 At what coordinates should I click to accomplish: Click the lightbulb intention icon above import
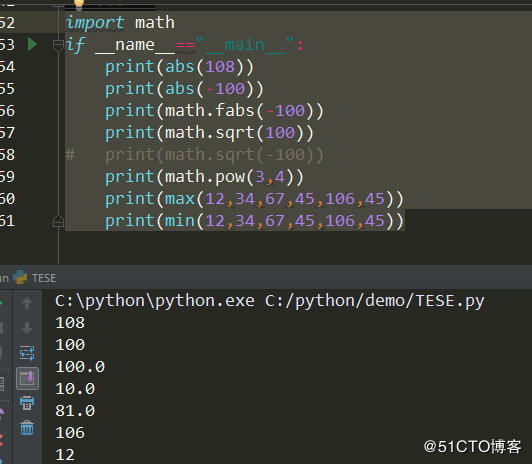79,4
